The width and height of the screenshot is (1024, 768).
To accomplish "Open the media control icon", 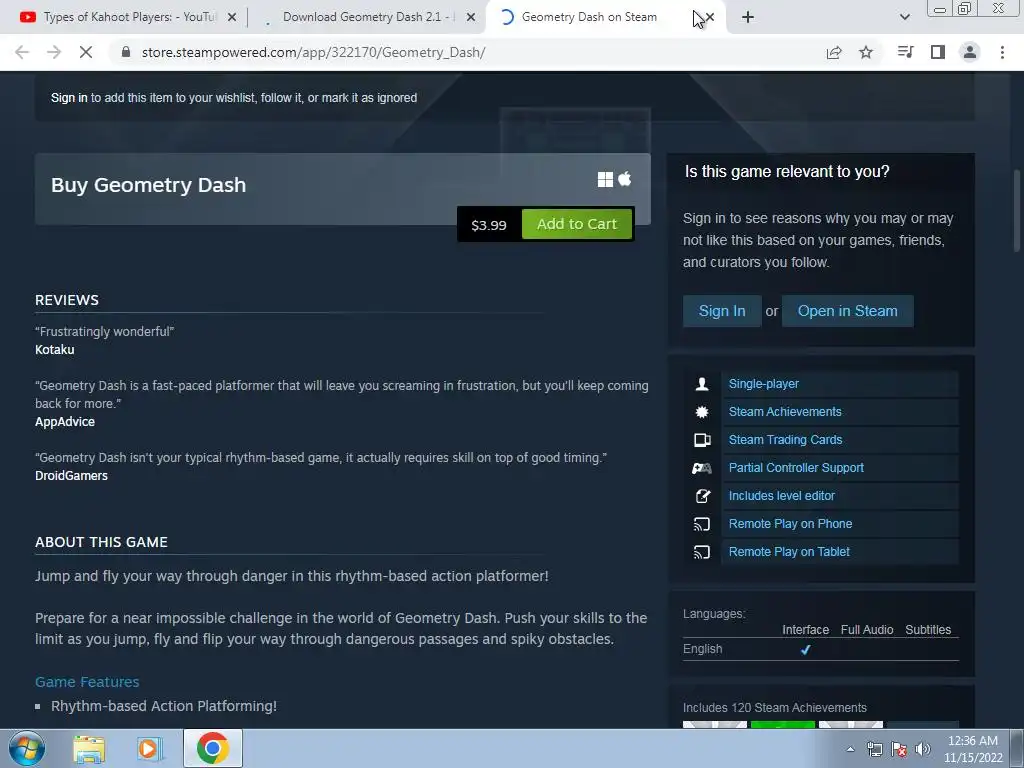I will coord(905,52).
